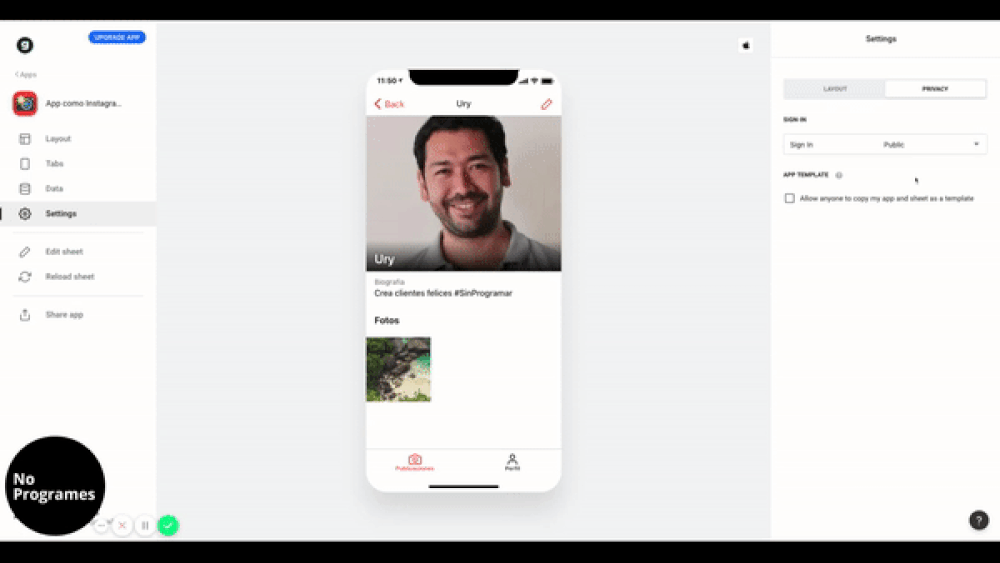1000x563 pixels.
Task: Click Ury's profile photo in preview
Action: pyautogui.click(x=464, y=193)
